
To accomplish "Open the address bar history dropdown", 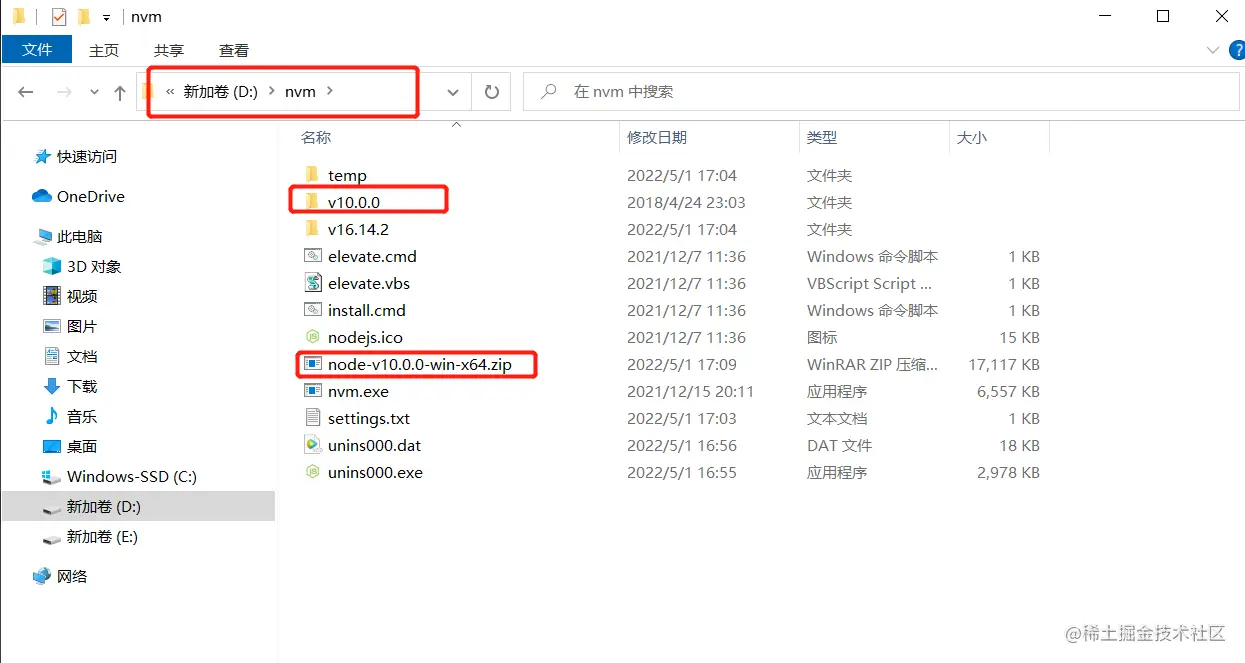I will [x=452, y=91].
